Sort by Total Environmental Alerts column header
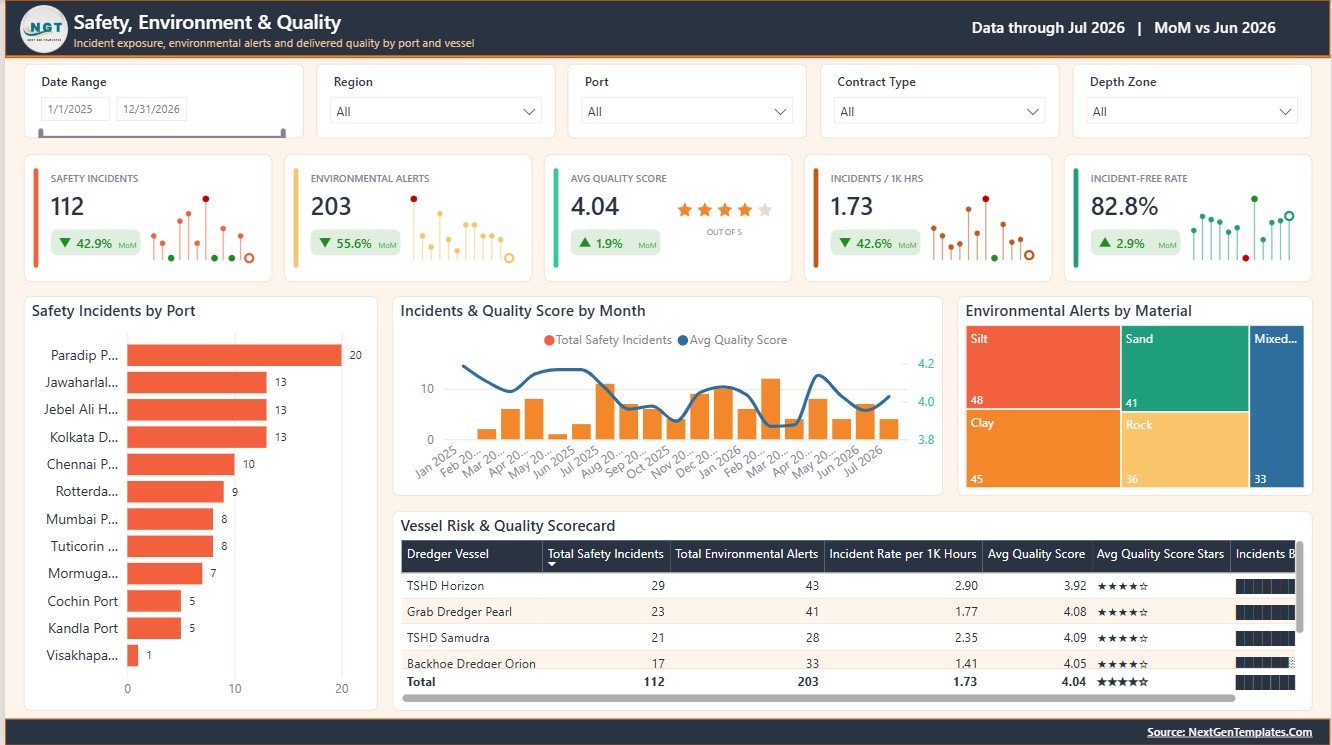Viewport: 1332px width, 745px height. coord(747,554)
